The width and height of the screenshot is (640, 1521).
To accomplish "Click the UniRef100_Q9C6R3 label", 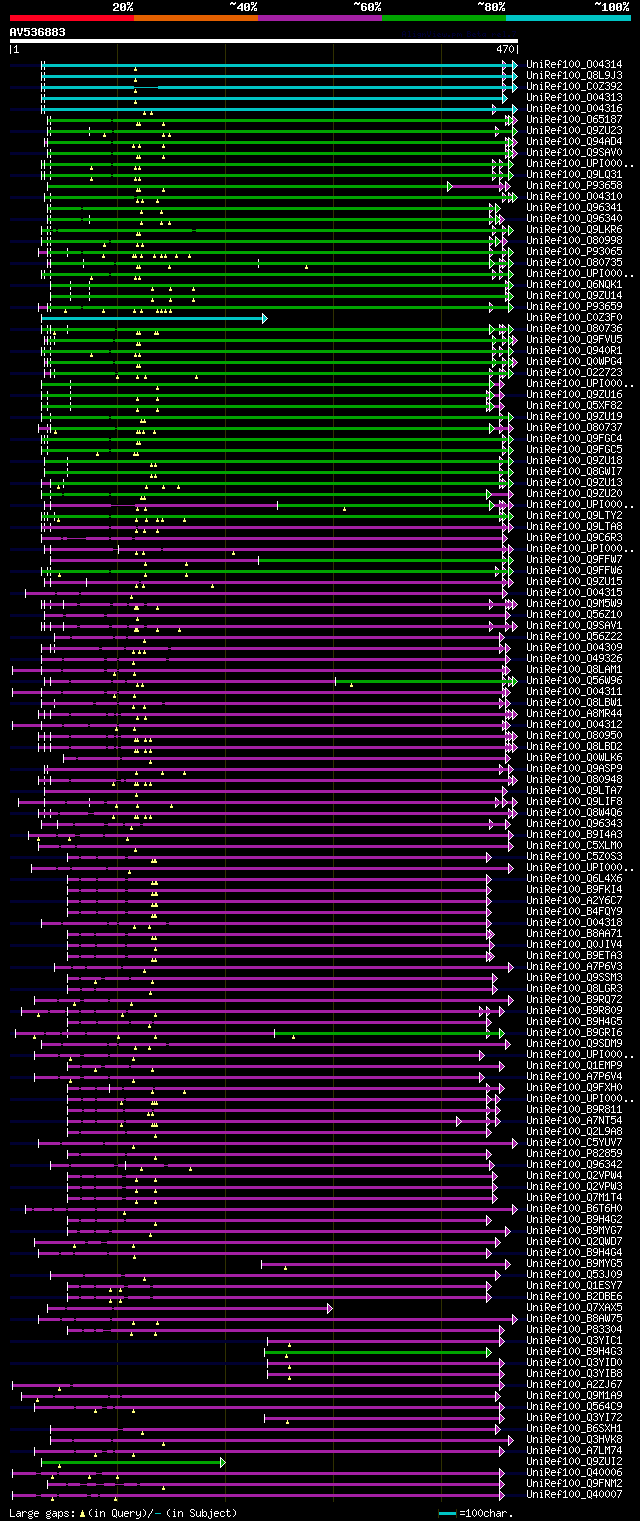I will 575,538.
